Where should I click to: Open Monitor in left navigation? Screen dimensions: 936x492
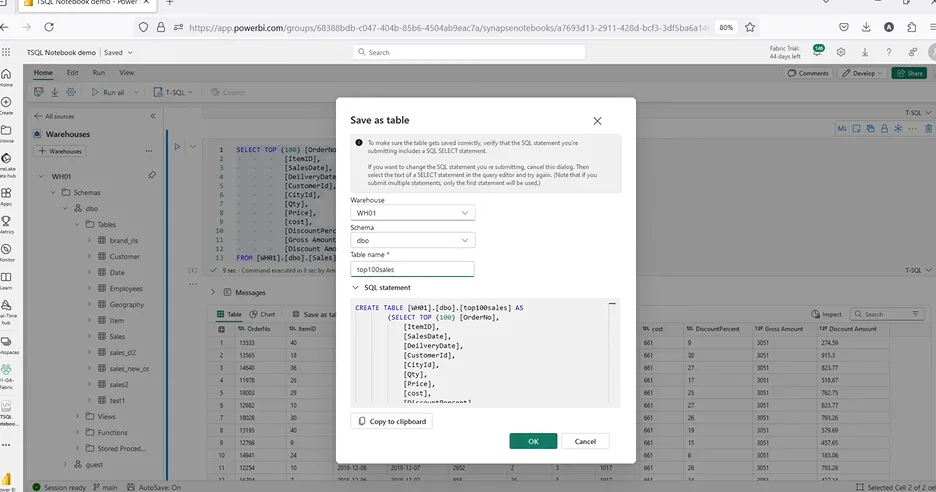click(6, 252)
